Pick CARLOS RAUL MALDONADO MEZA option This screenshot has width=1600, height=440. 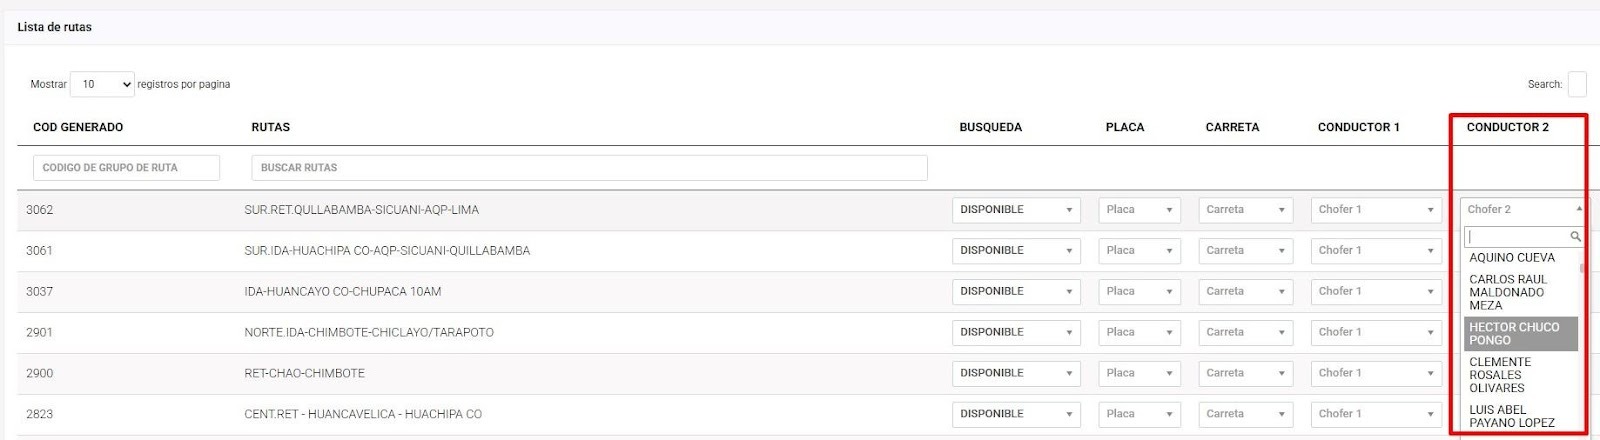[1507, 292]
